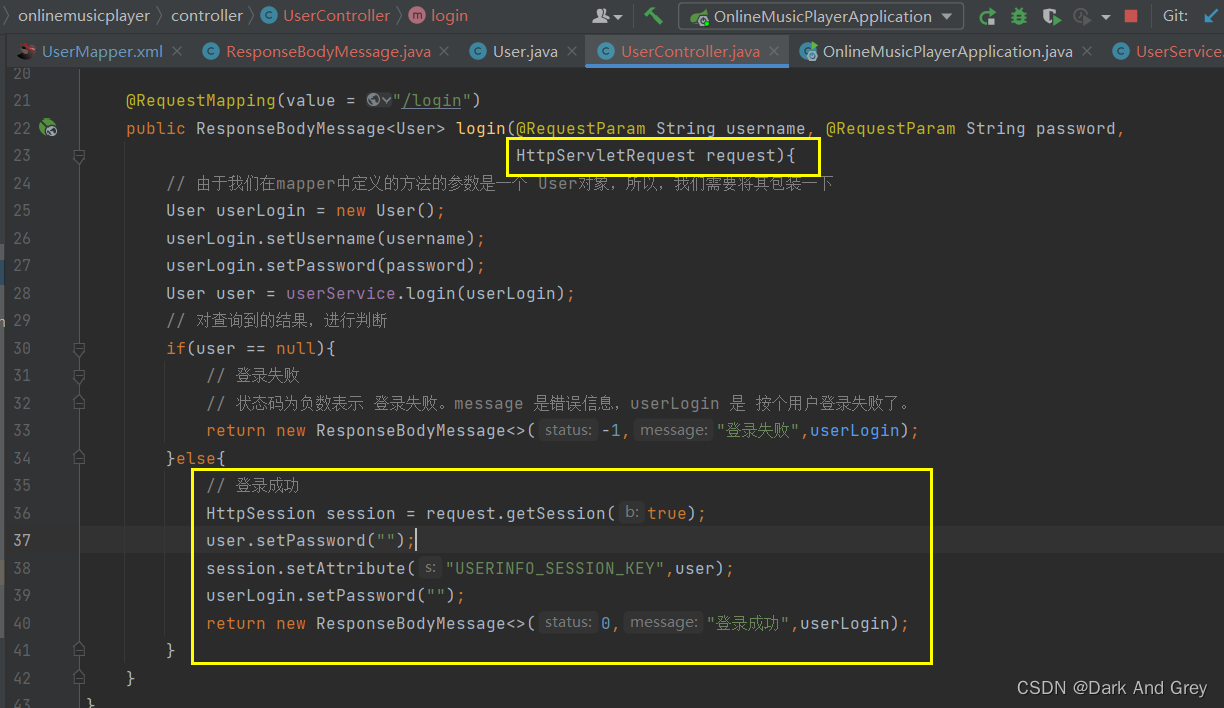Toggle fold marker at line 31 comment
The image size is (1224, 708).
pyautogui.click(x=79, y=376)
